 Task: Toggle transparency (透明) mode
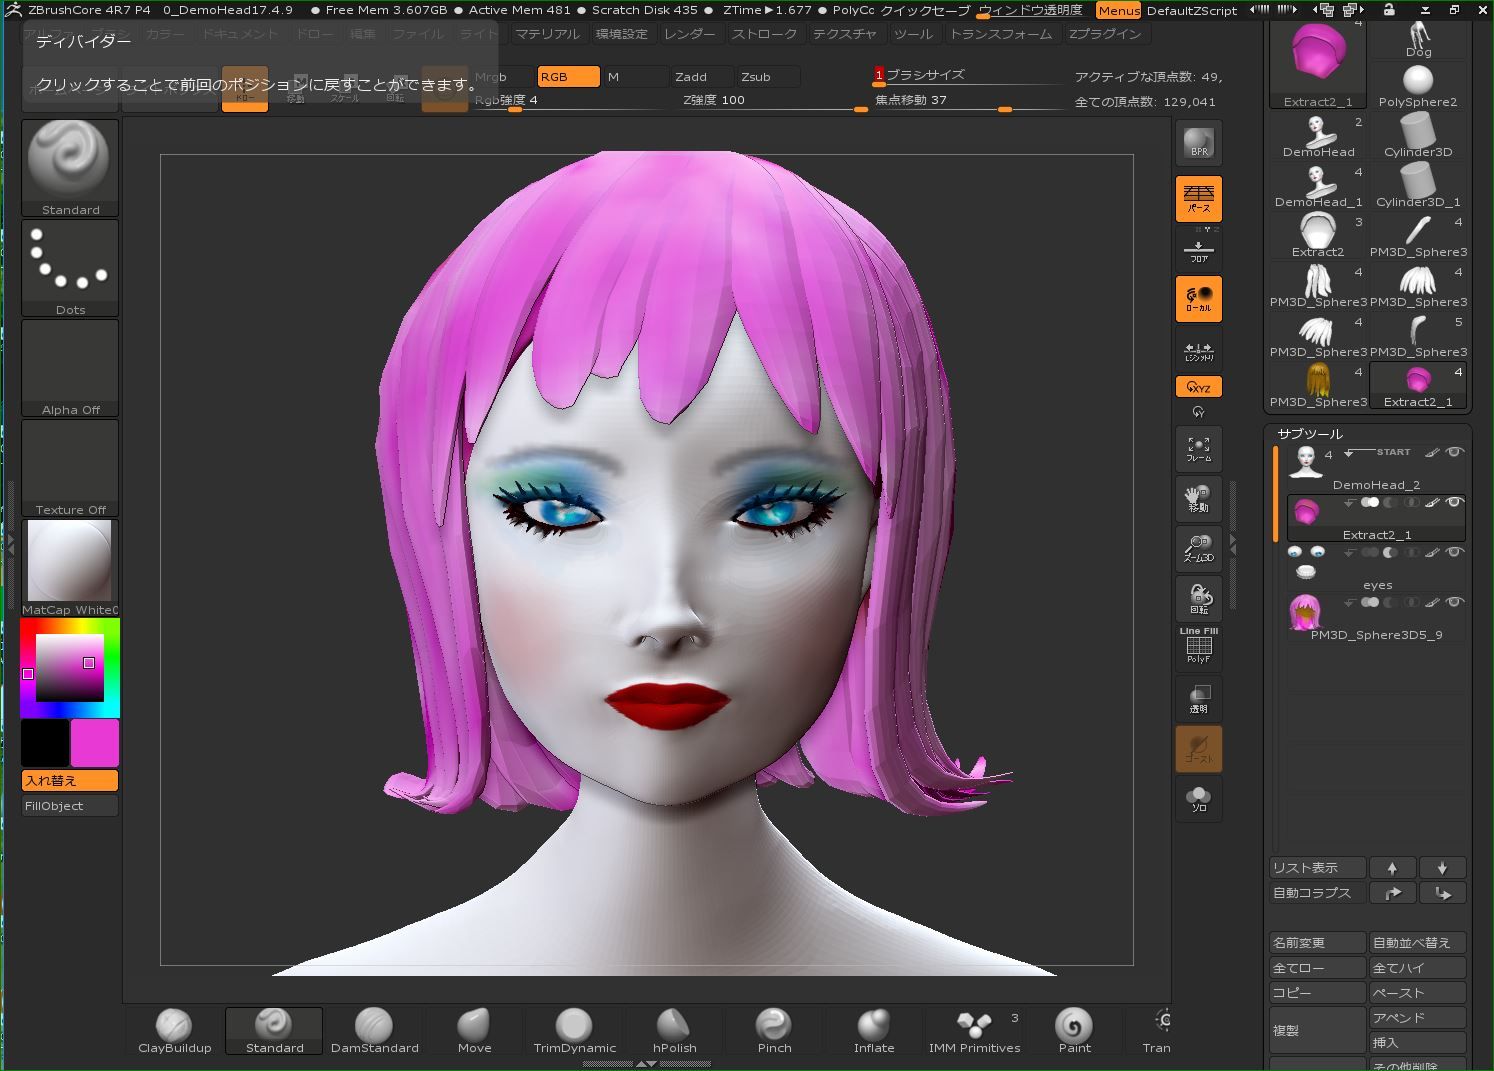coord(1199,698)
